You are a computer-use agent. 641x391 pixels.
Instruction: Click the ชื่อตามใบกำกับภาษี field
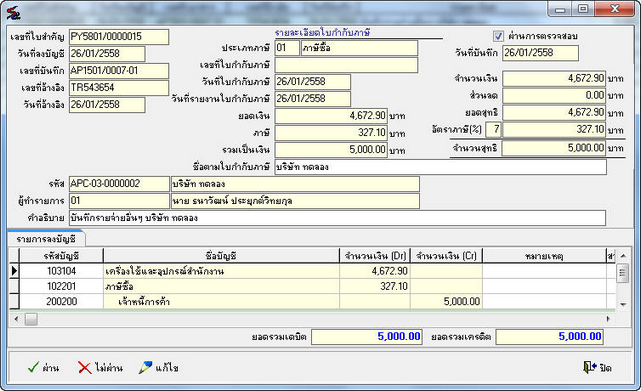(x=441, y=167)
